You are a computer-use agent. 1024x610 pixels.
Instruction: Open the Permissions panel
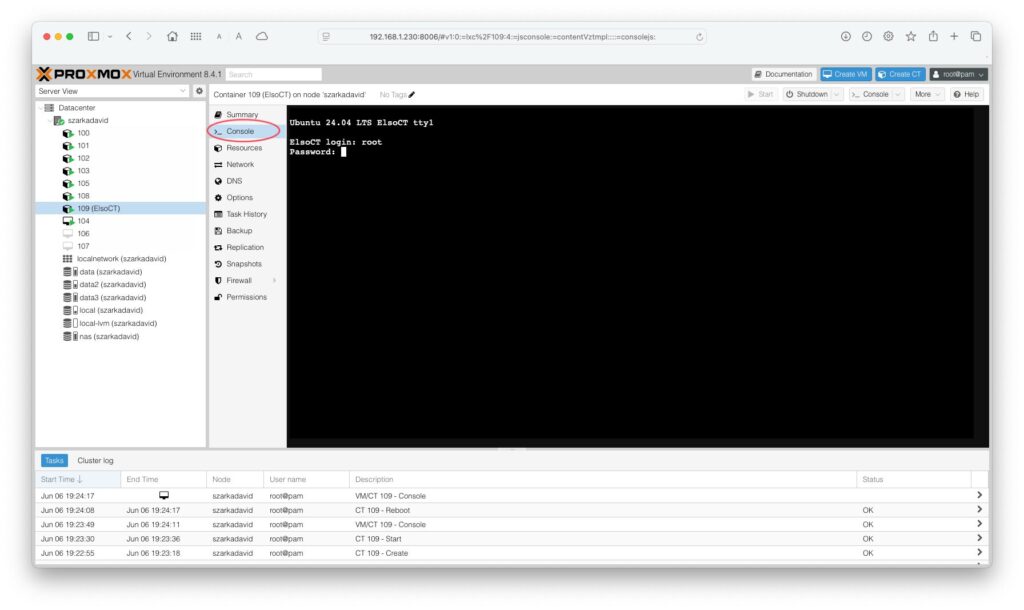(247, 297)
